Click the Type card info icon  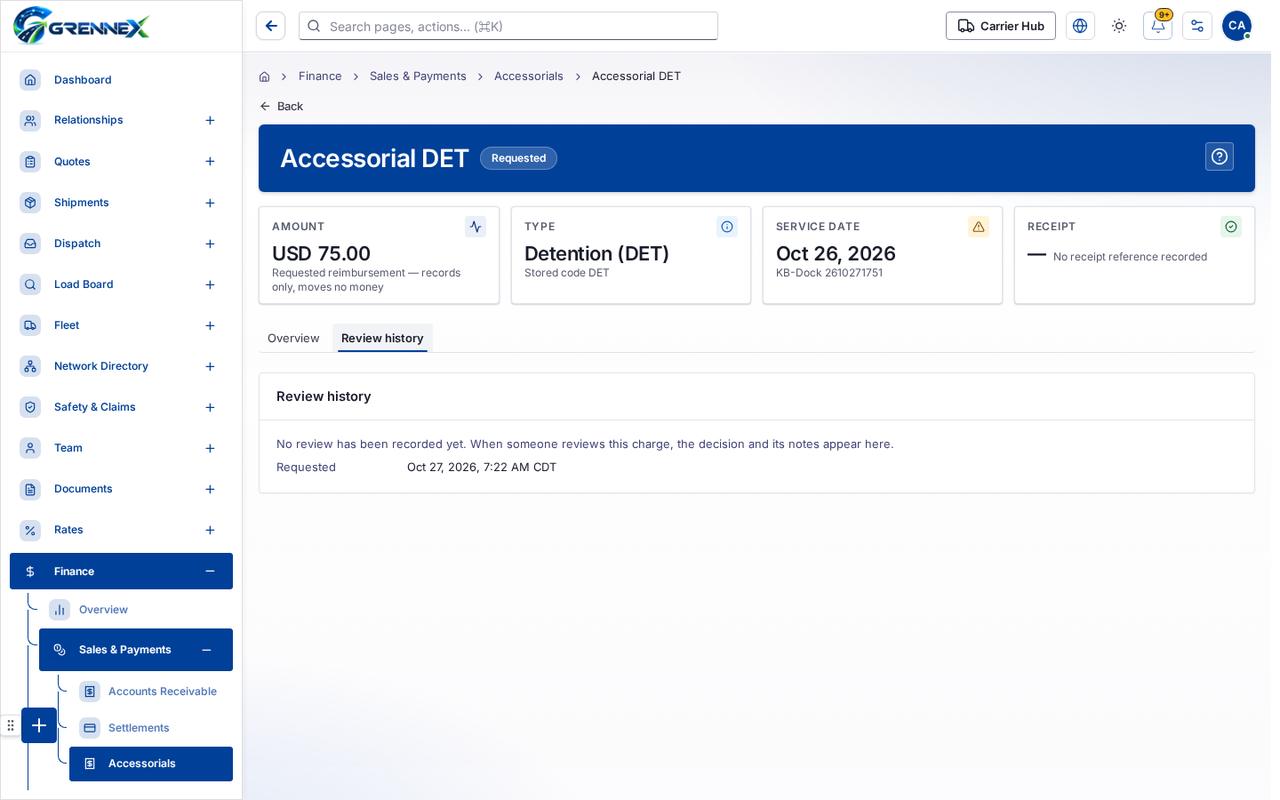[727, 227]
